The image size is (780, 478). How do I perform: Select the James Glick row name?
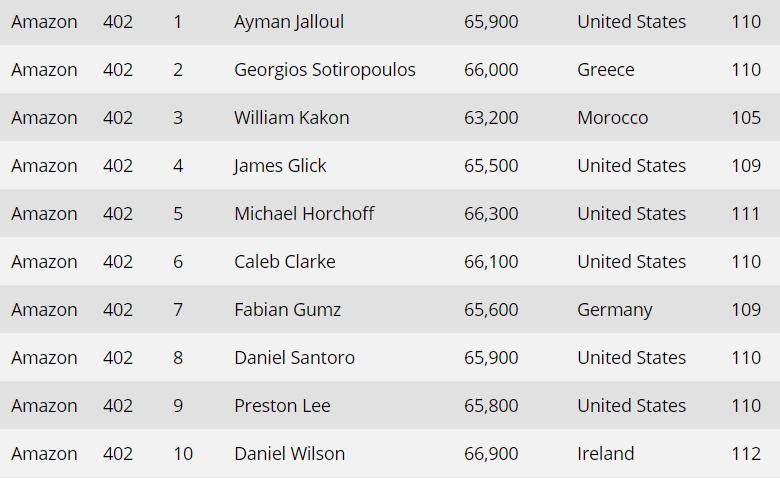click(280, 166)
